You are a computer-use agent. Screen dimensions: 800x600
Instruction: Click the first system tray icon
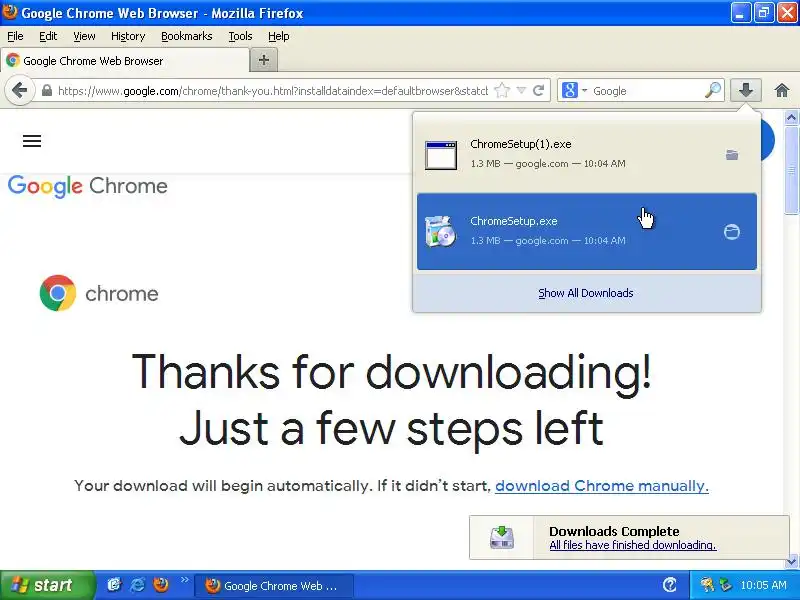click(x=707, y=585)
